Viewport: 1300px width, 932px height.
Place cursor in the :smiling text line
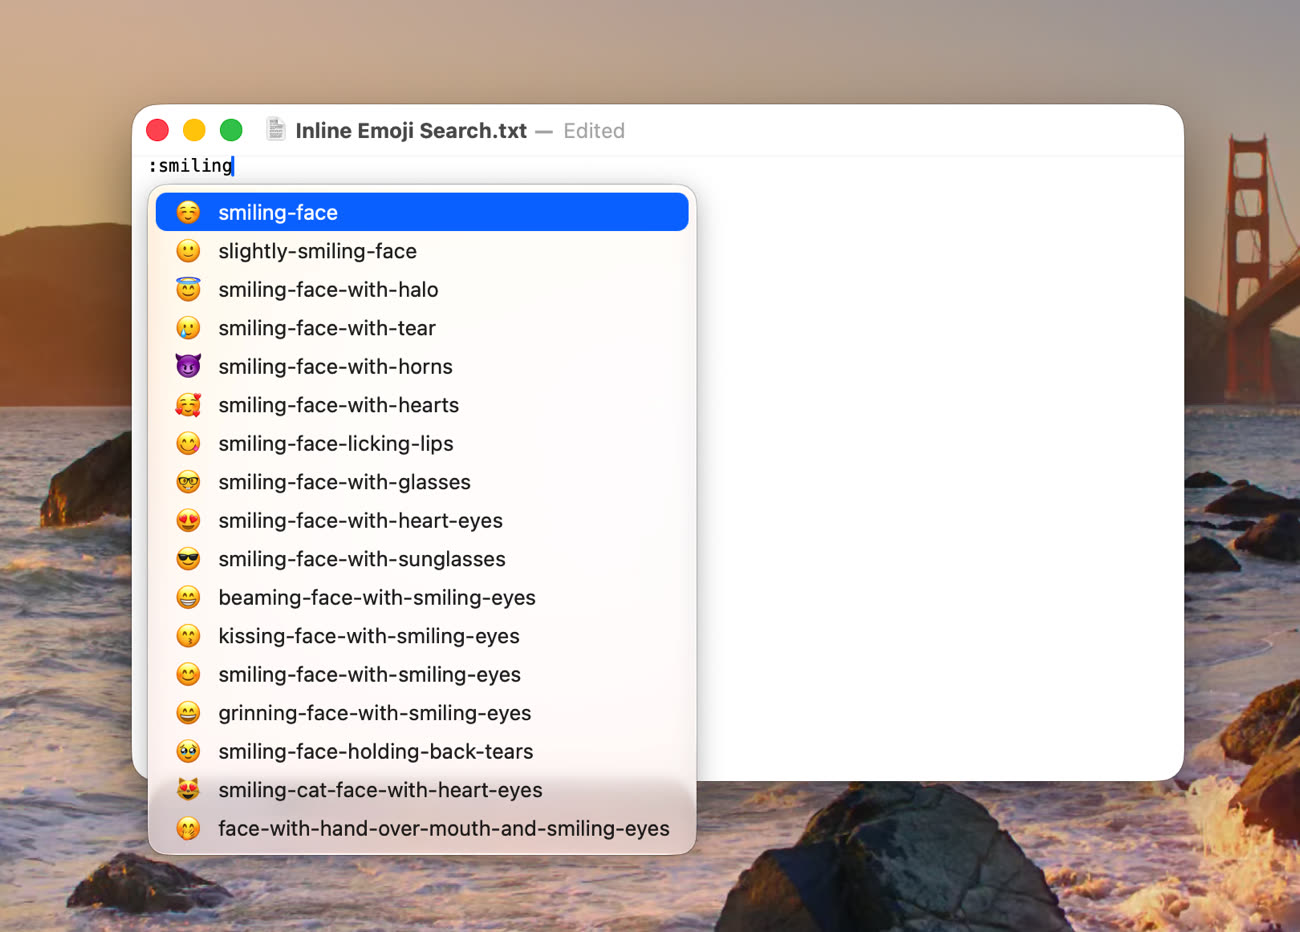(x=191, y=166)
